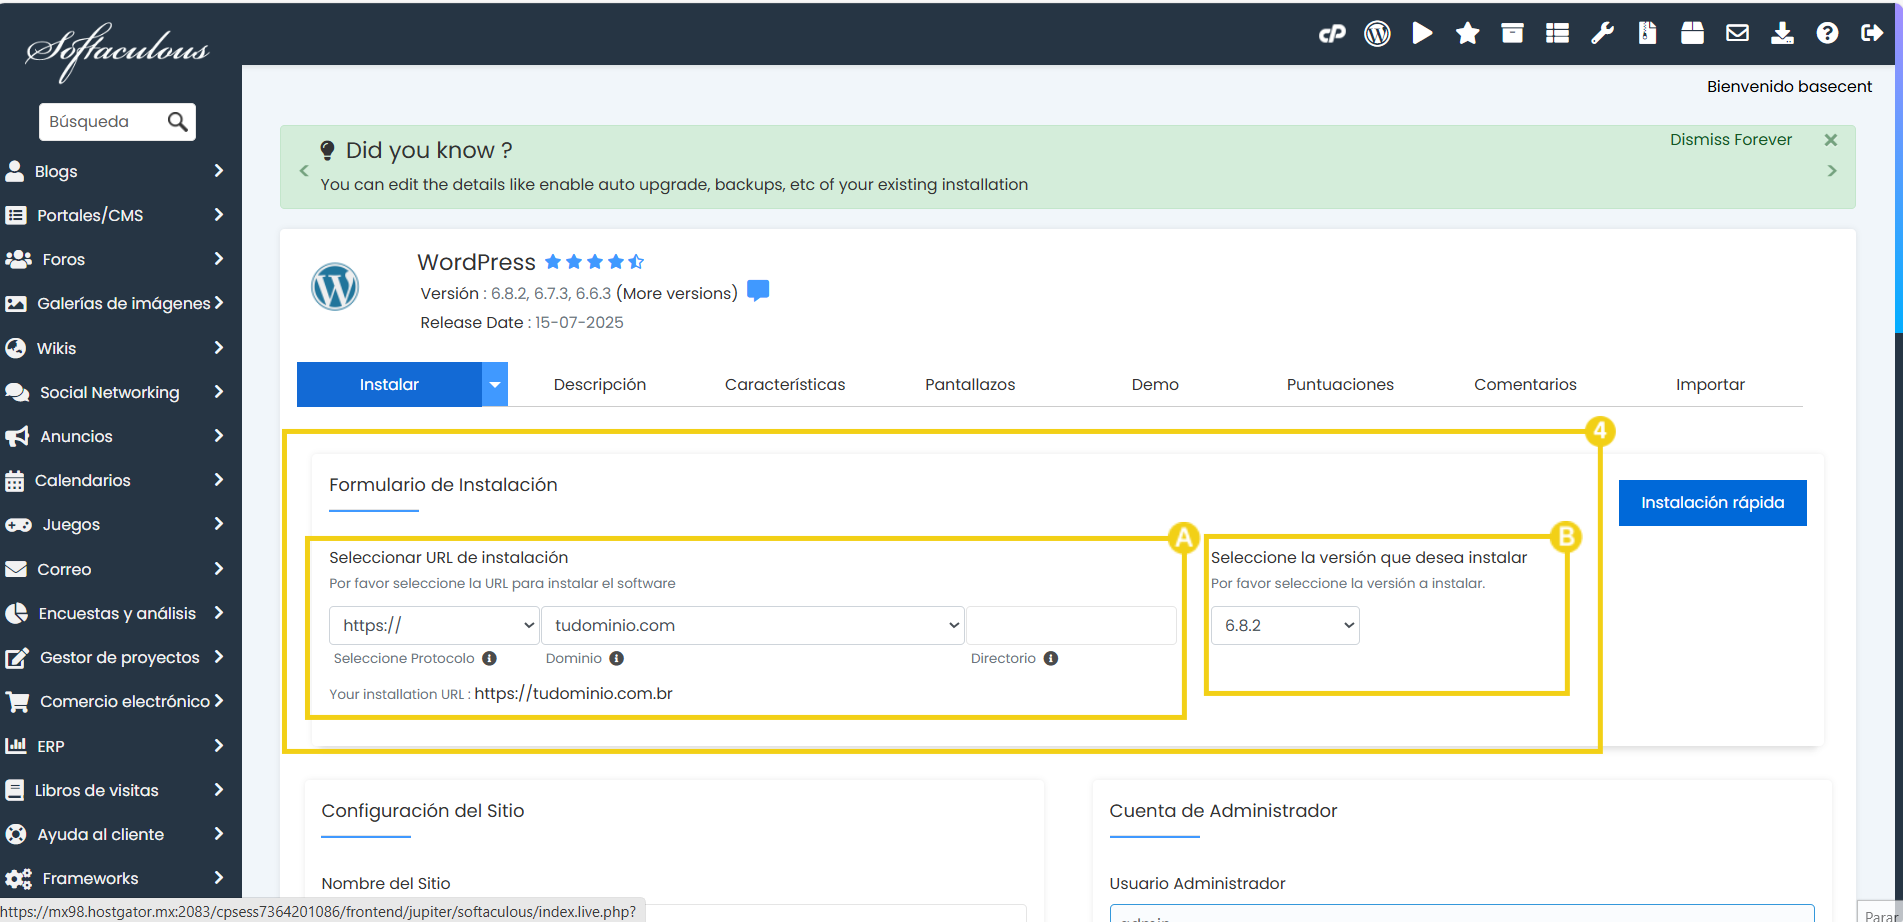Switch to the Puntuaciones tab

click(1340, 384)
